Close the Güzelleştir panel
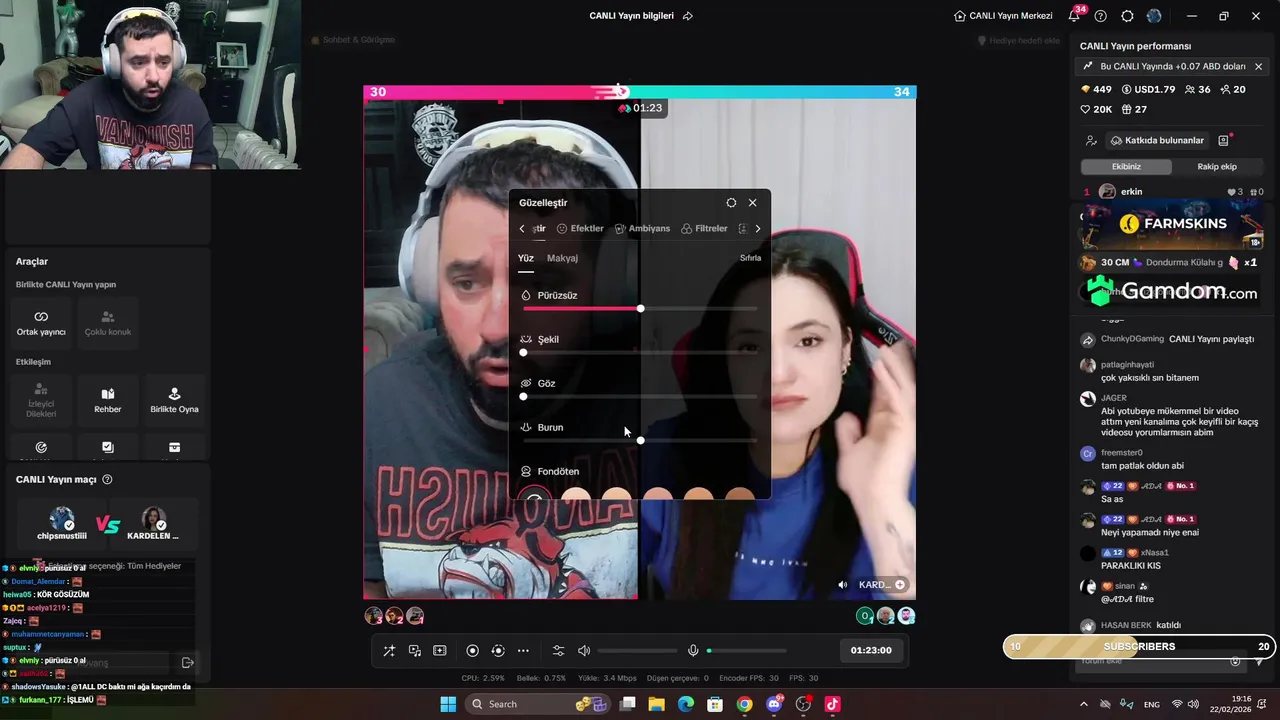 click(753, 202)
